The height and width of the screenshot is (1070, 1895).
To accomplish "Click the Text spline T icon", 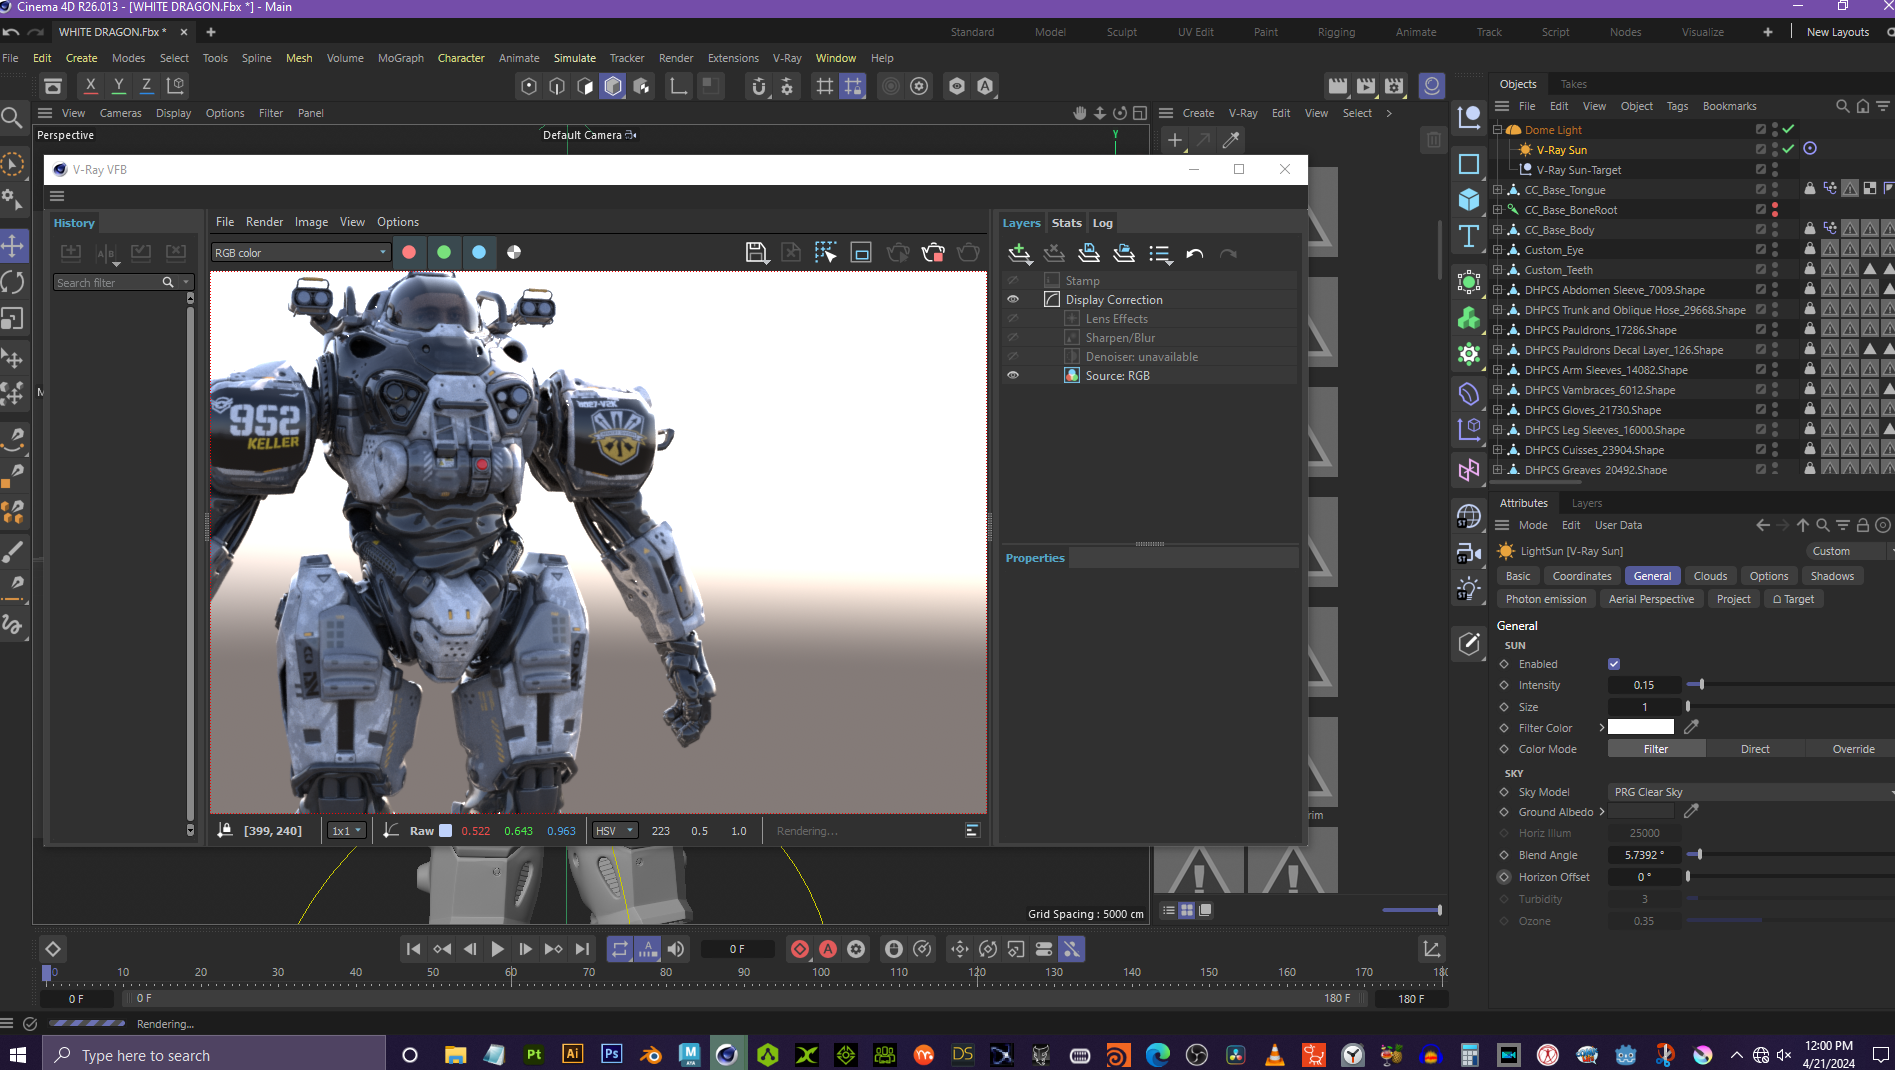I will [1468, 236].
